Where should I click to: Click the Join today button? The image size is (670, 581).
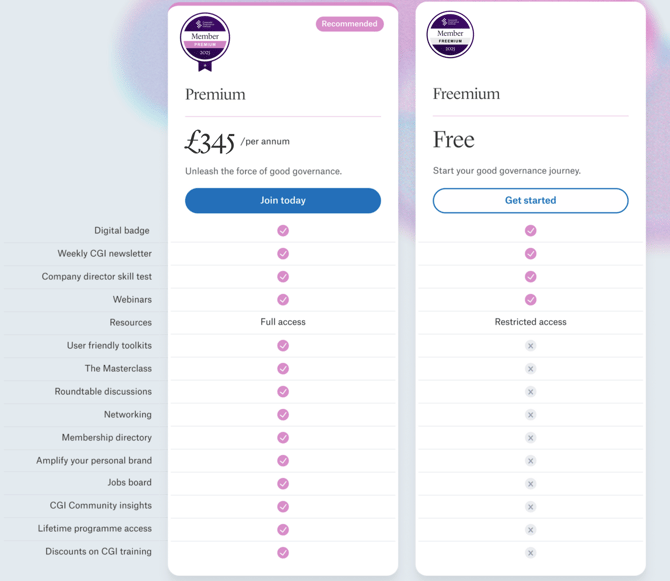tap(283, 200)
